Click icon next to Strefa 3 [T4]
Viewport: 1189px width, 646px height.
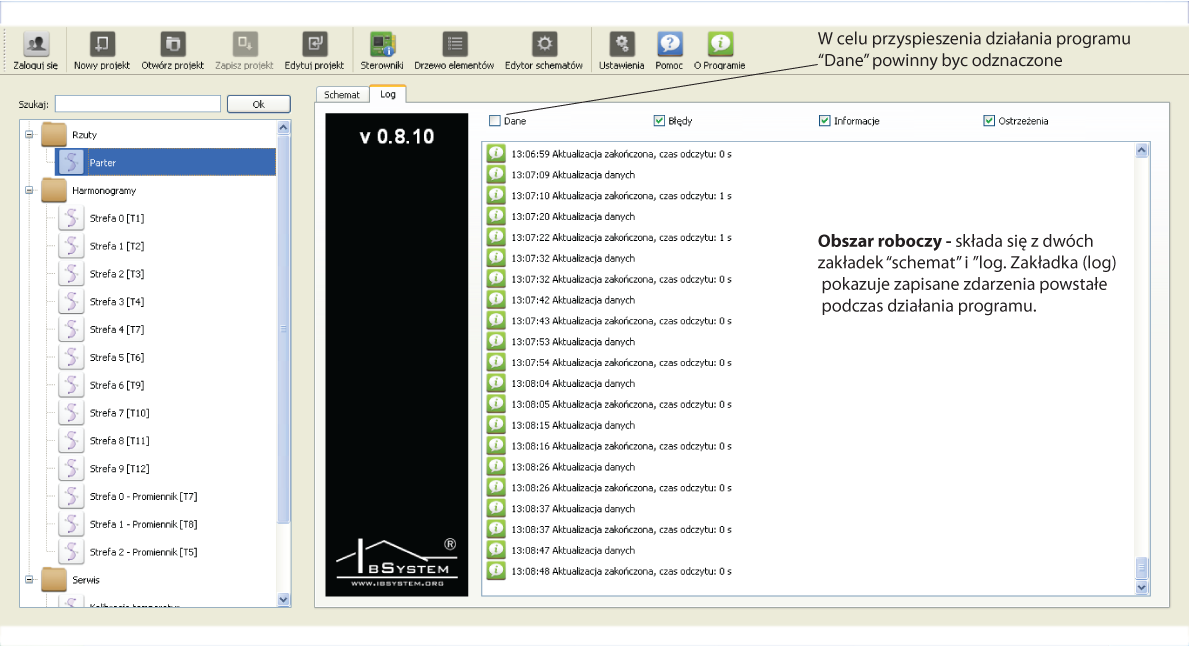tap(71, 302)
